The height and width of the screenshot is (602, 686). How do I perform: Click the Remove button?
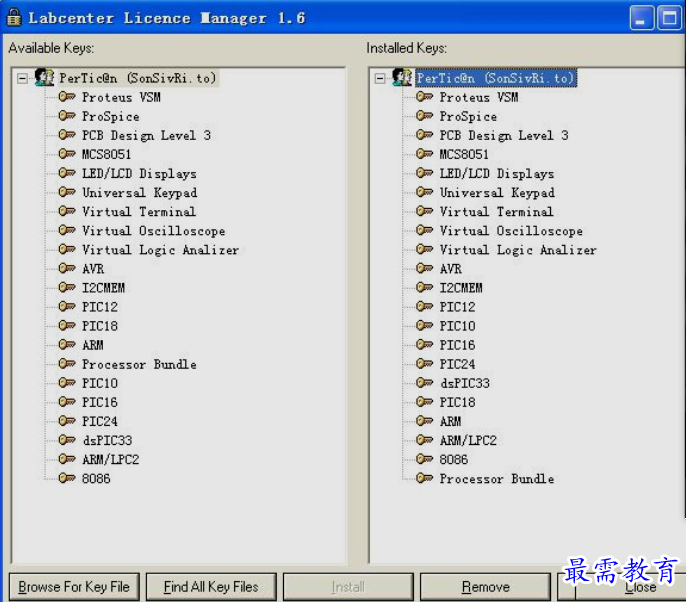coord(485,587)
